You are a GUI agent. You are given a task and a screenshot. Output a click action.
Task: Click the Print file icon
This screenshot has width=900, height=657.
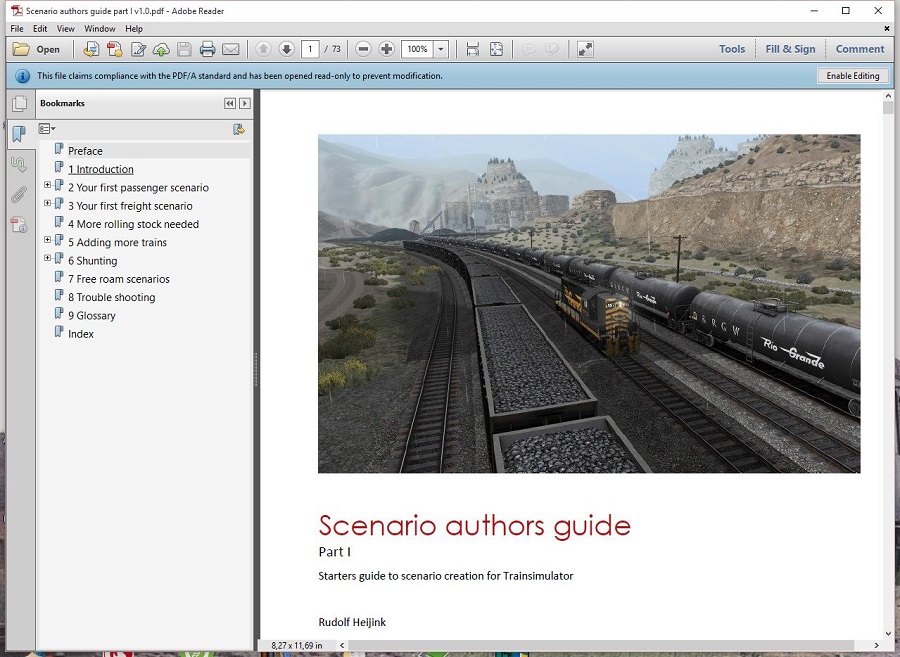click(x=207, y=49)
